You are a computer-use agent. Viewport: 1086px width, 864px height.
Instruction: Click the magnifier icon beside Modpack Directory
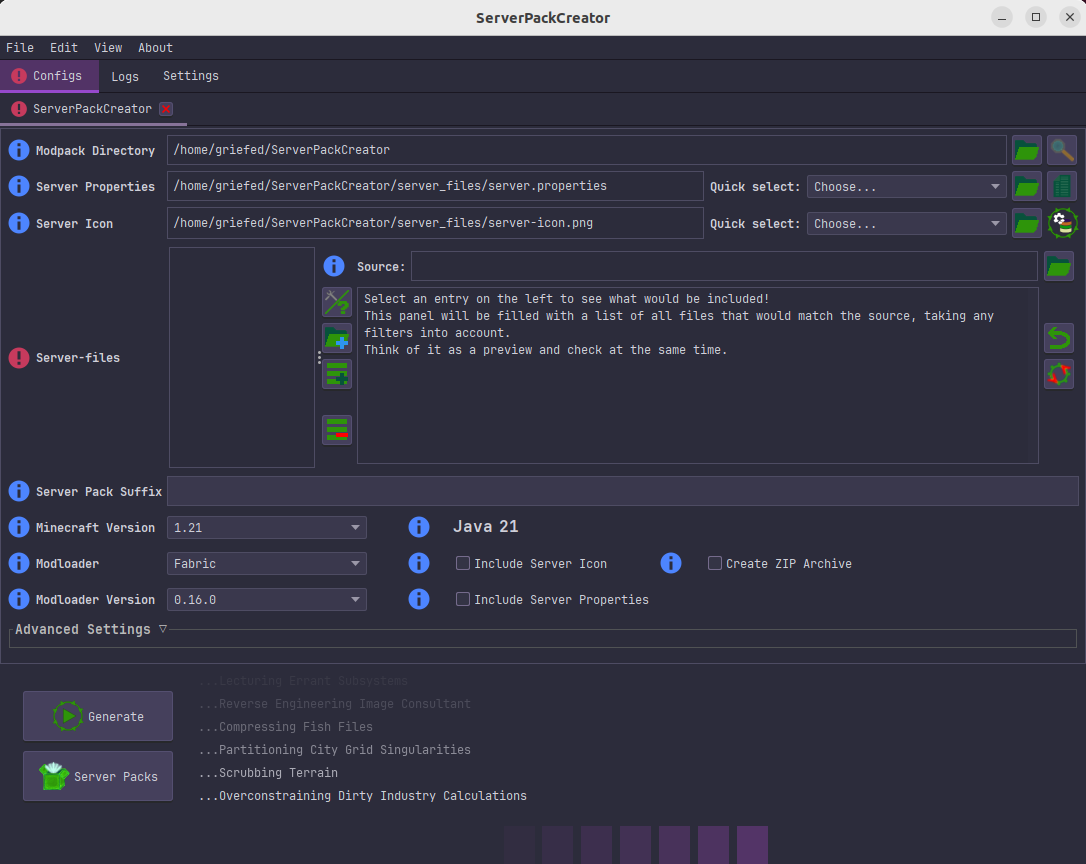[1061, 150]
